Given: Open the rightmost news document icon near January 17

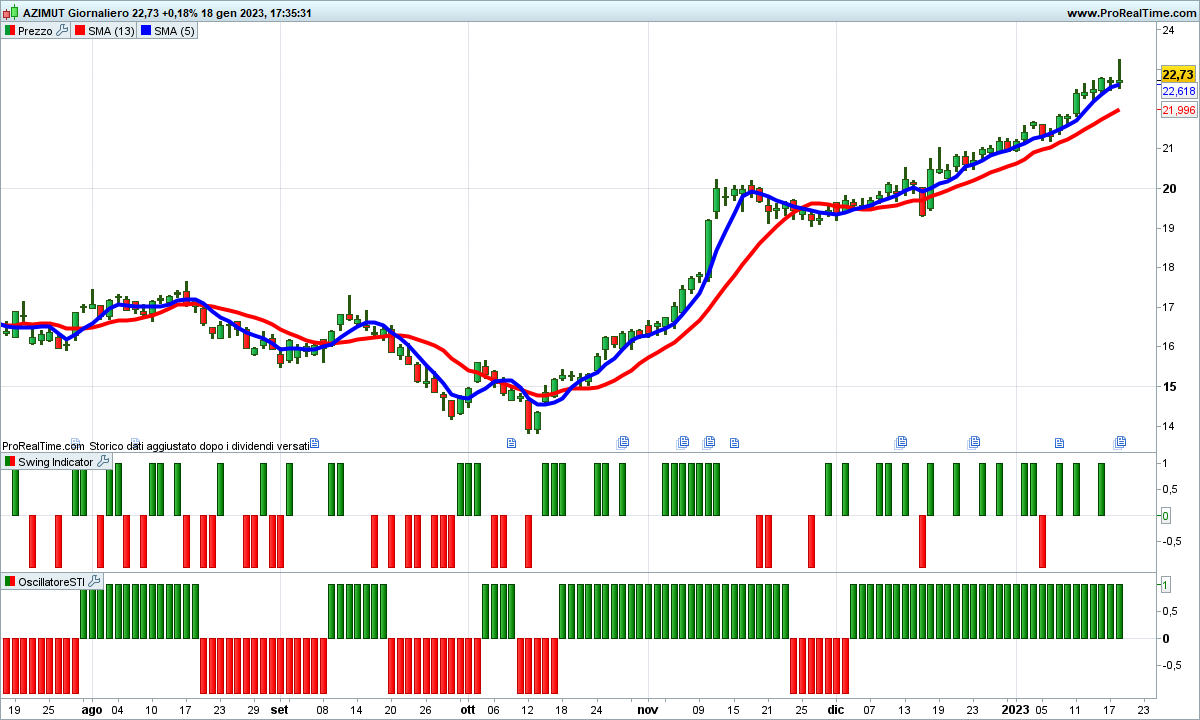Looking at the screenshot, I should coord(1121,441).
